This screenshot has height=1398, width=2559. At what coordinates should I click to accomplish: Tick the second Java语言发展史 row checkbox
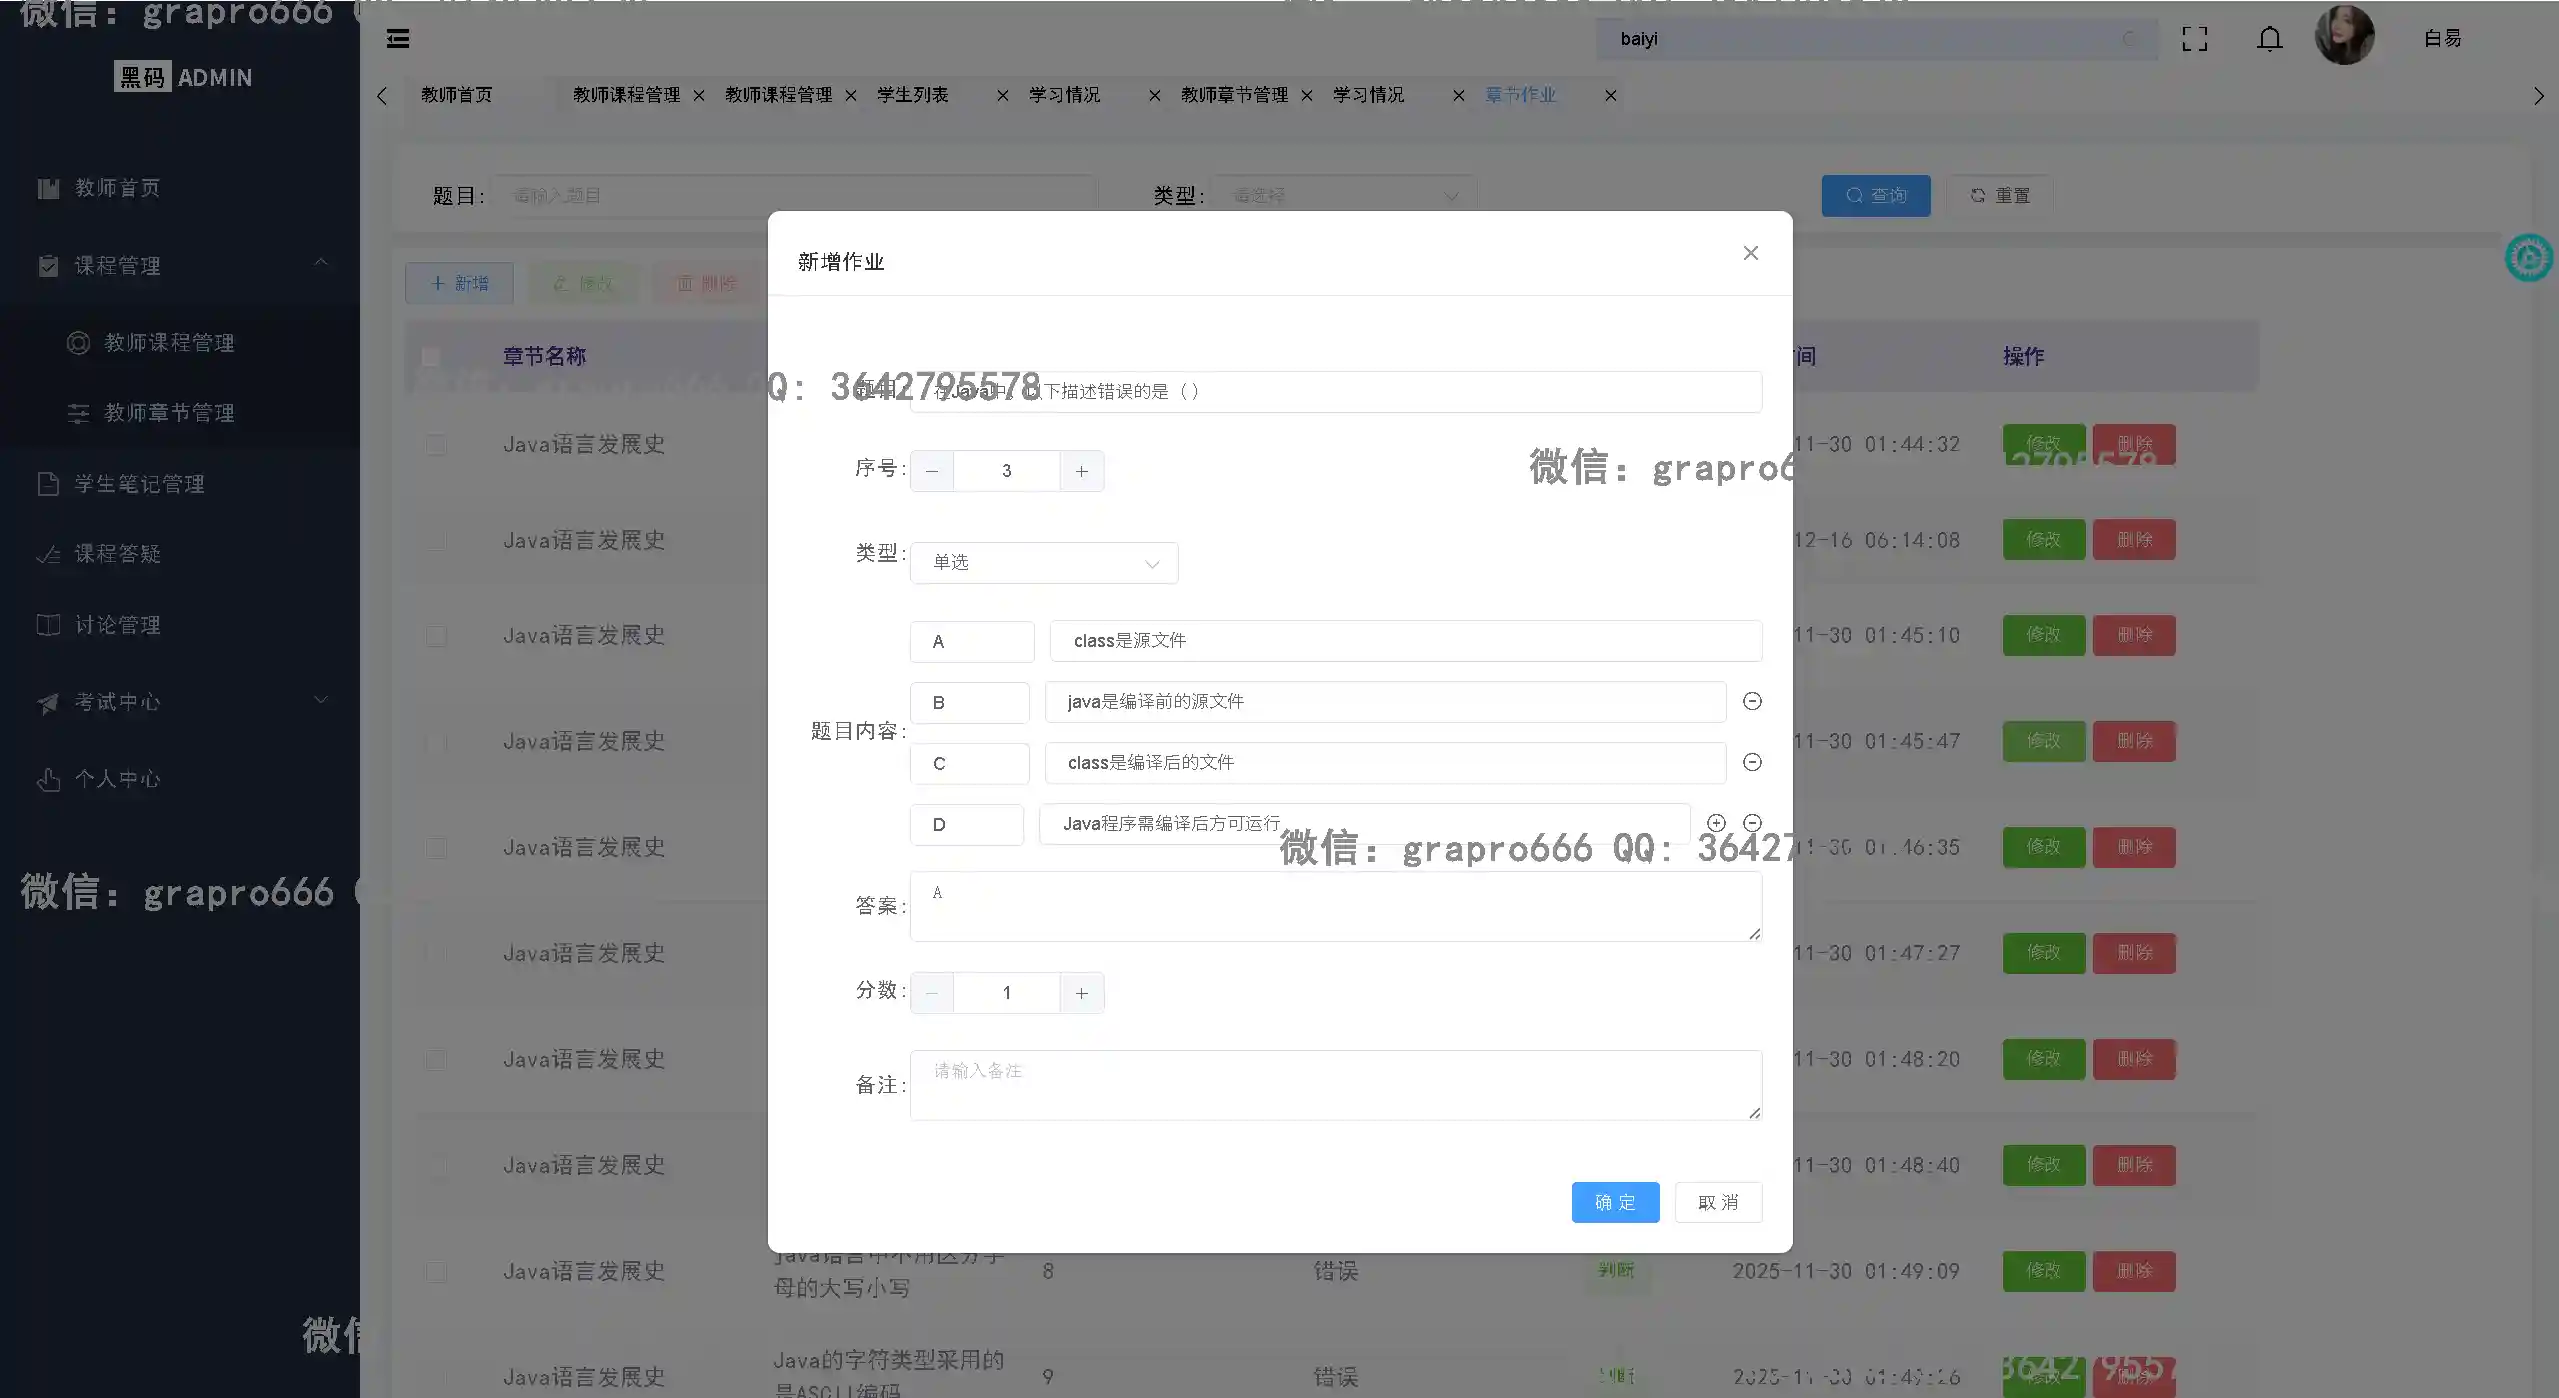coord(436,541)
